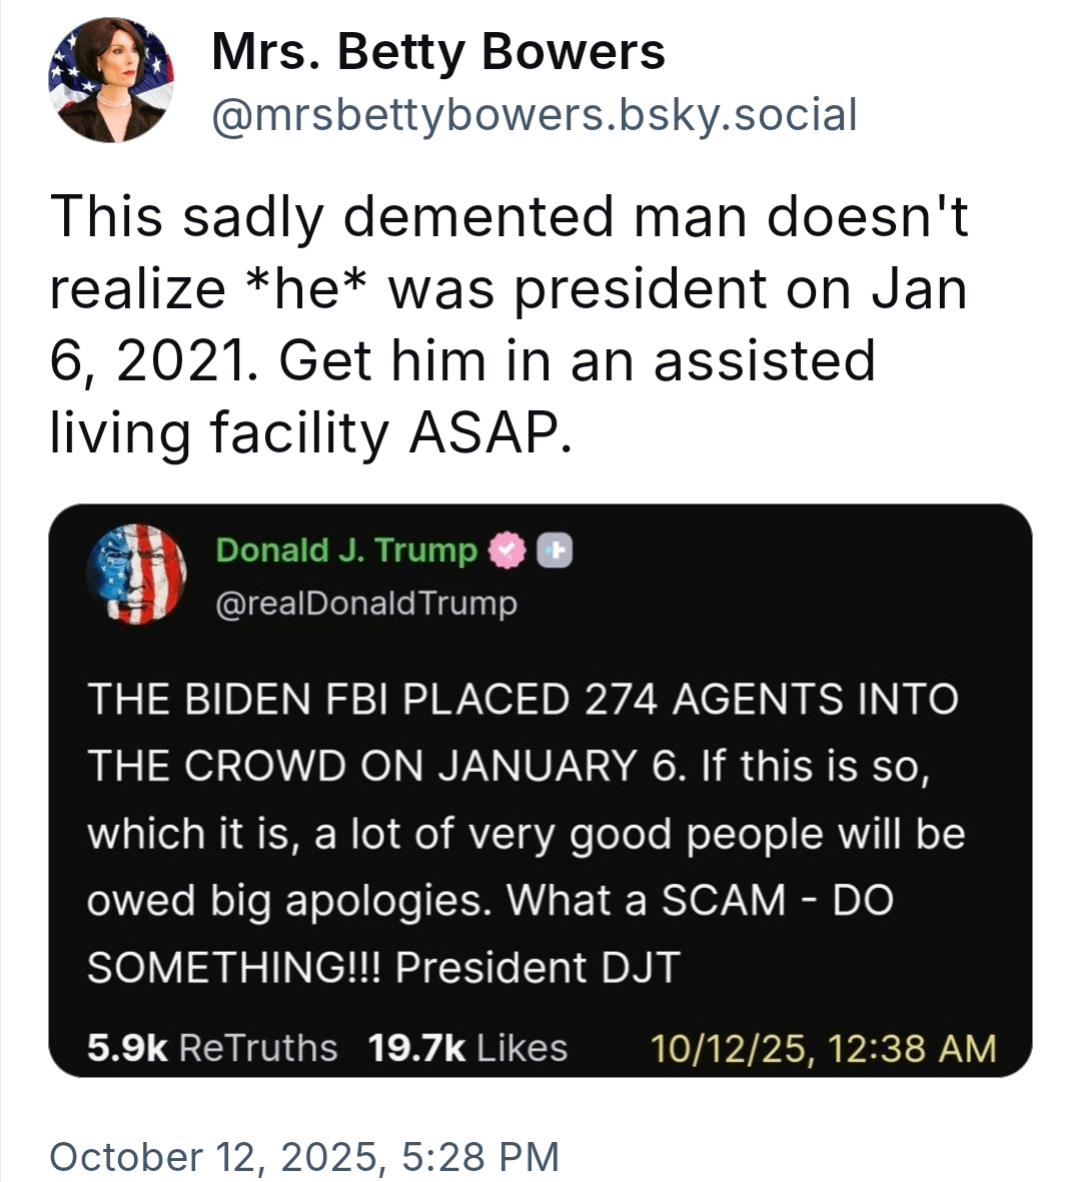This screenshot has width=1080, height=1182.
Task: Select the @realDonaldTrump handle
Action: tap(366, 604)
